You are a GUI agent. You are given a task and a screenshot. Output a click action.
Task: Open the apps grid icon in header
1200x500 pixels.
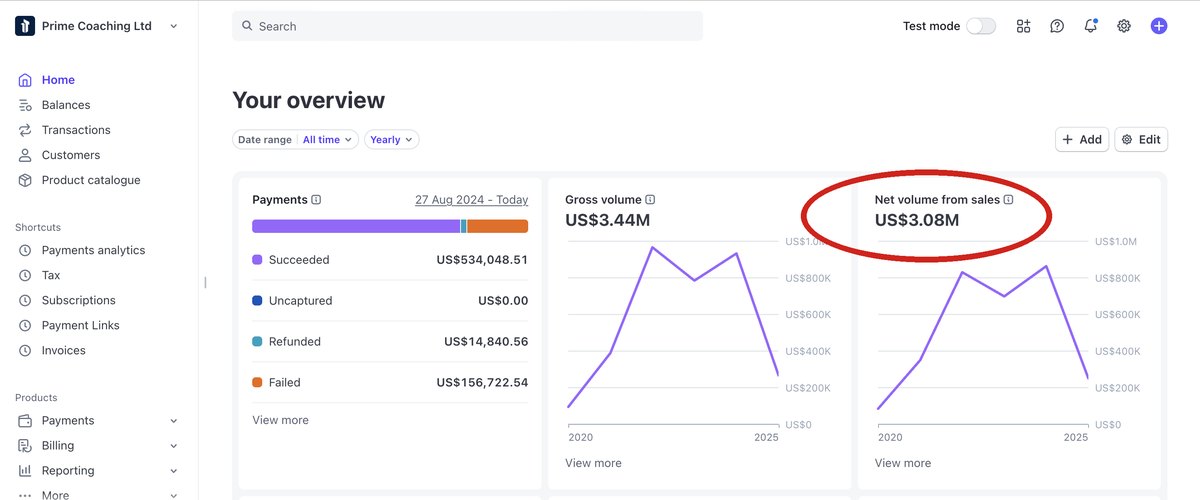tap(1023, 26)
